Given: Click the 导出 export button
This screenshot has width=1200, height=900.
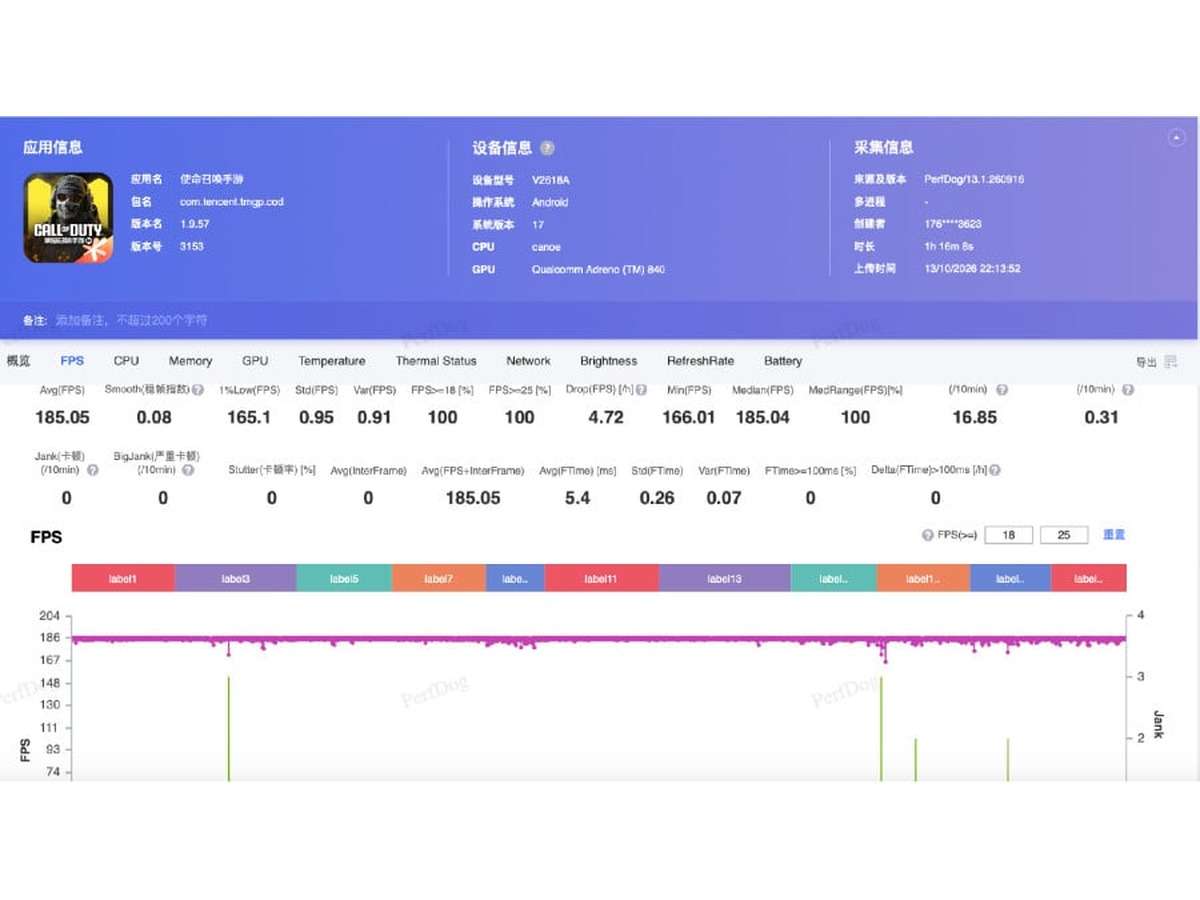Looking at the screenshot, I should click(x=1156, y=362).
